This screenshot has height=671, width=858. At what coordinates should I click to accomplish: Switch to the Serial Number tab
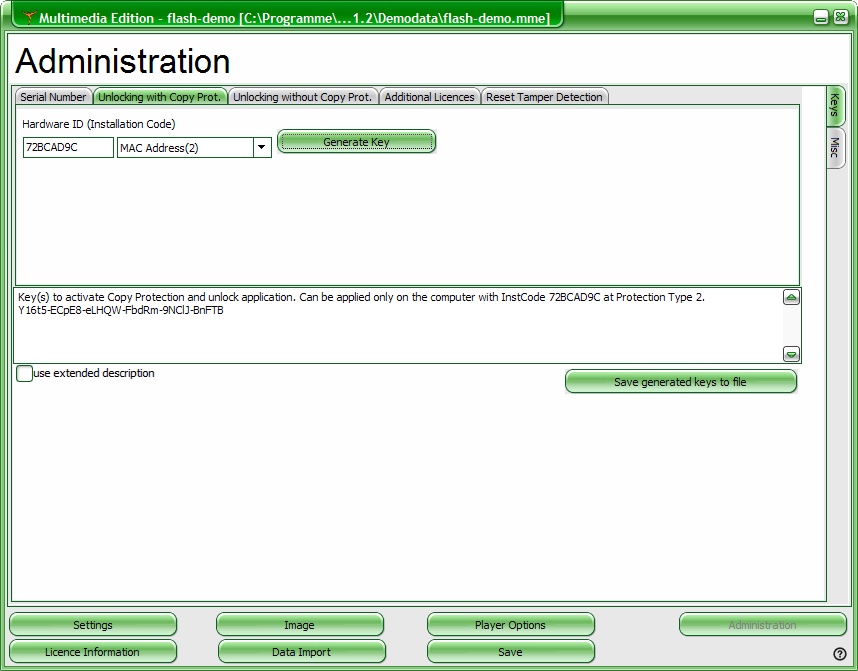click(x=54, y=97)
